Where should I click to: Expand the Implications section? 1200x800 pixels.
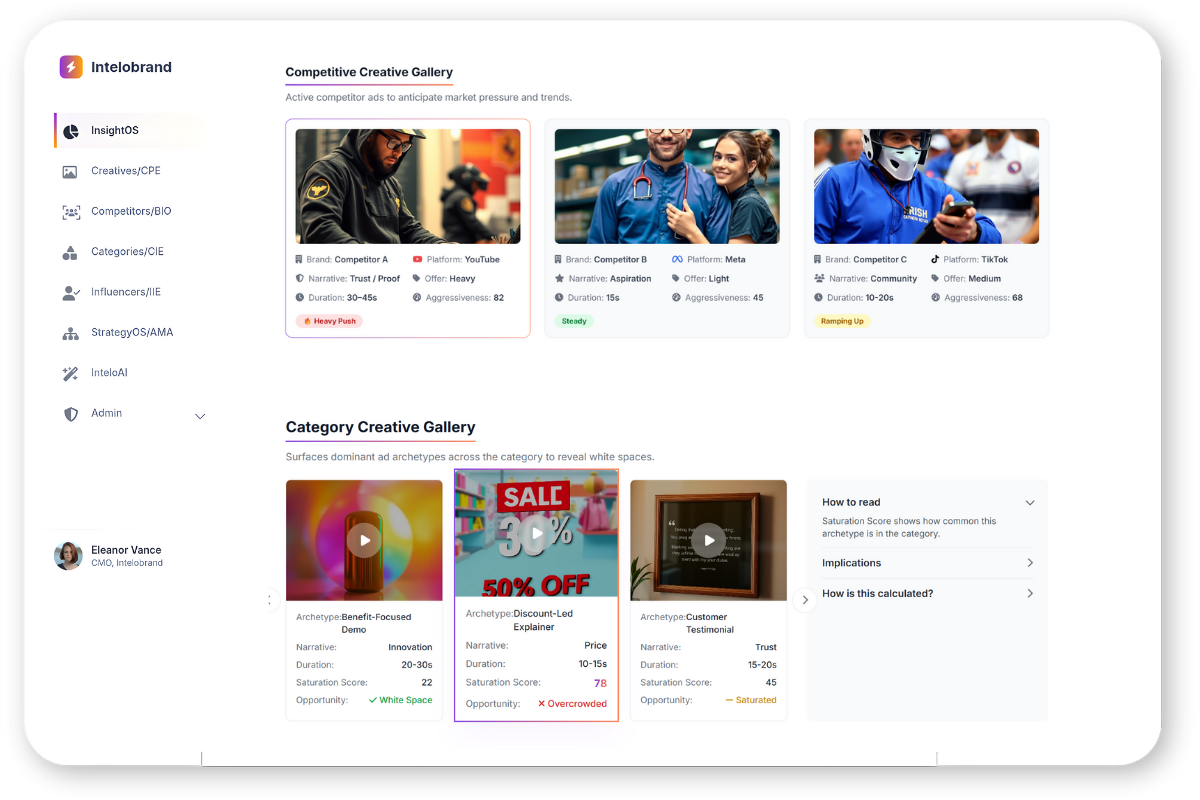[1030, 563]
